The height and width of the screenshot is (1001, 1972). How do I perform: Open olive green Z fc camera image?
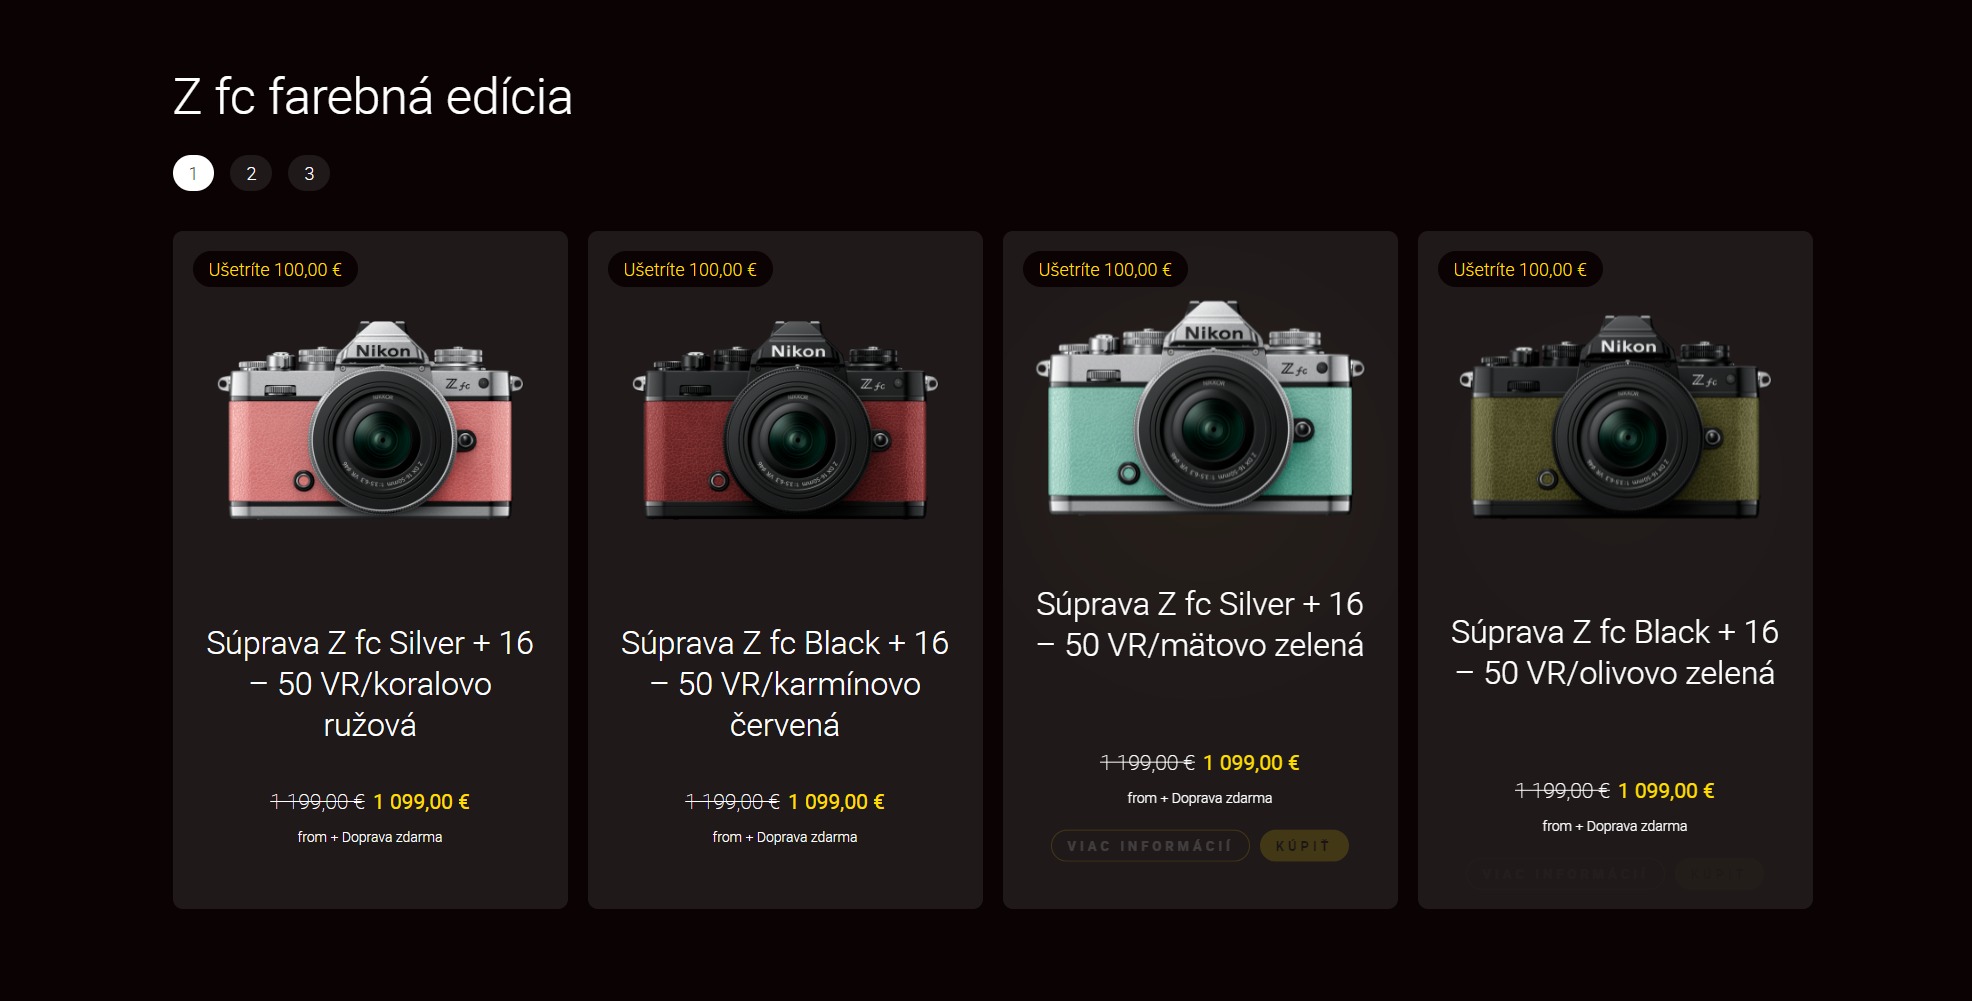click(x=1615, y=416)
